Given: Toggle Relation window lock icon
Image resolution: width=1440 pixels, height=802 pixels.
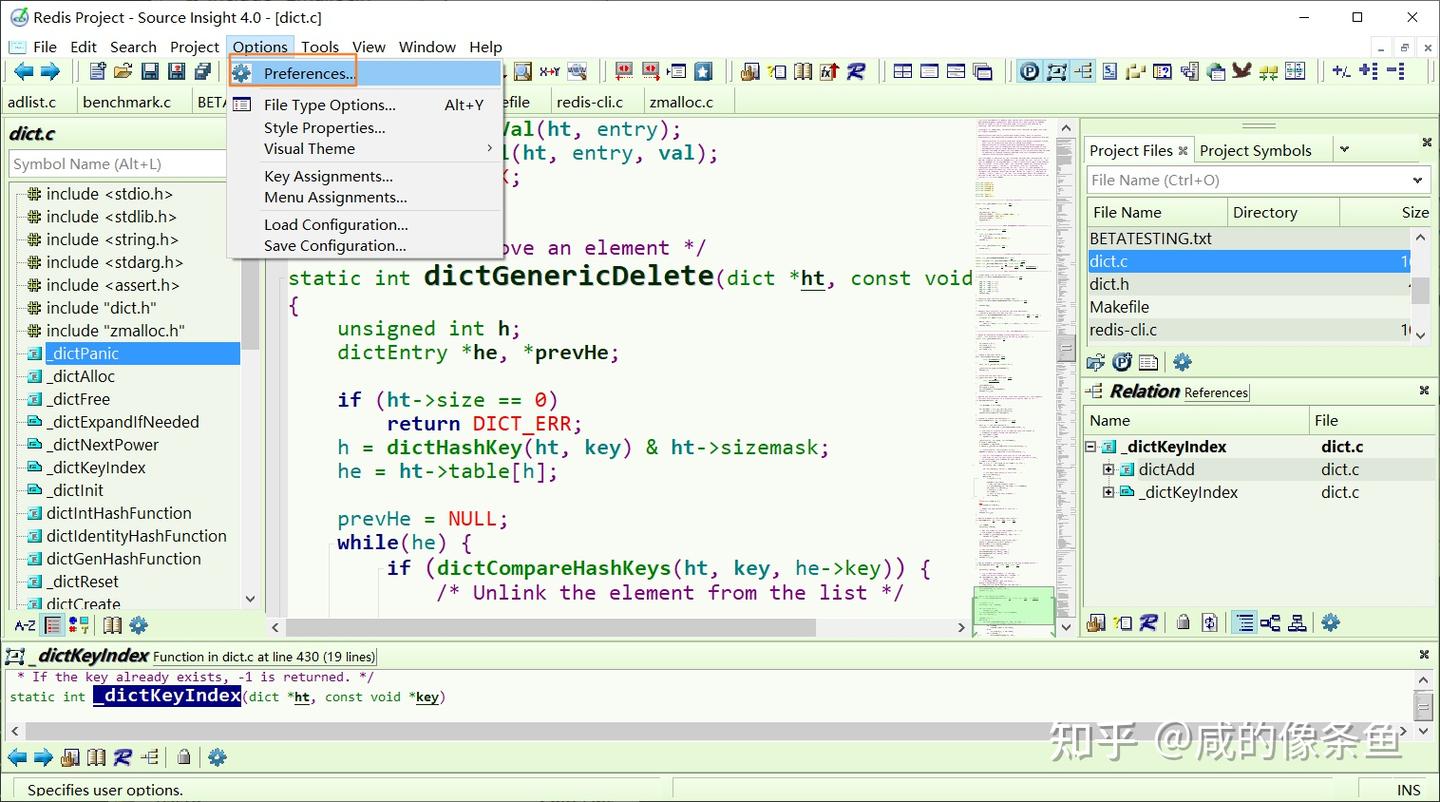Looking at the screenshot, I should pos(1183,622).
